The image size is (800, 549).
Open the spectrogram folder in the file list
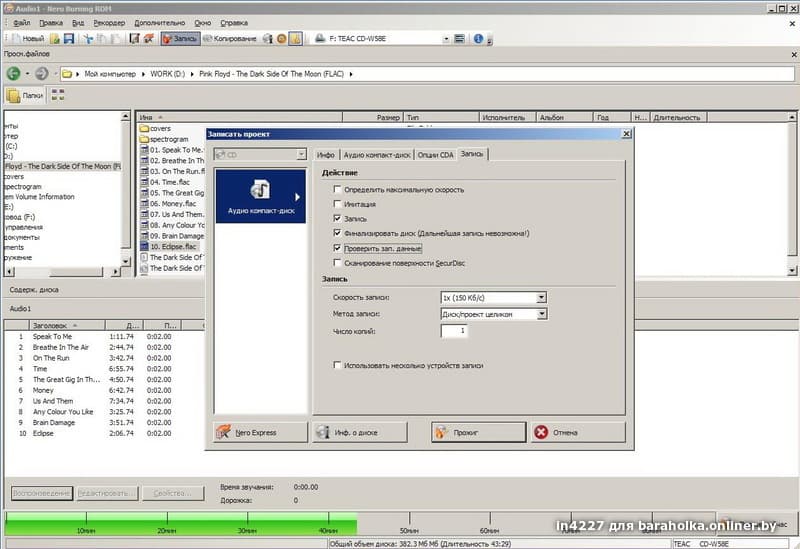click(164, 139)
